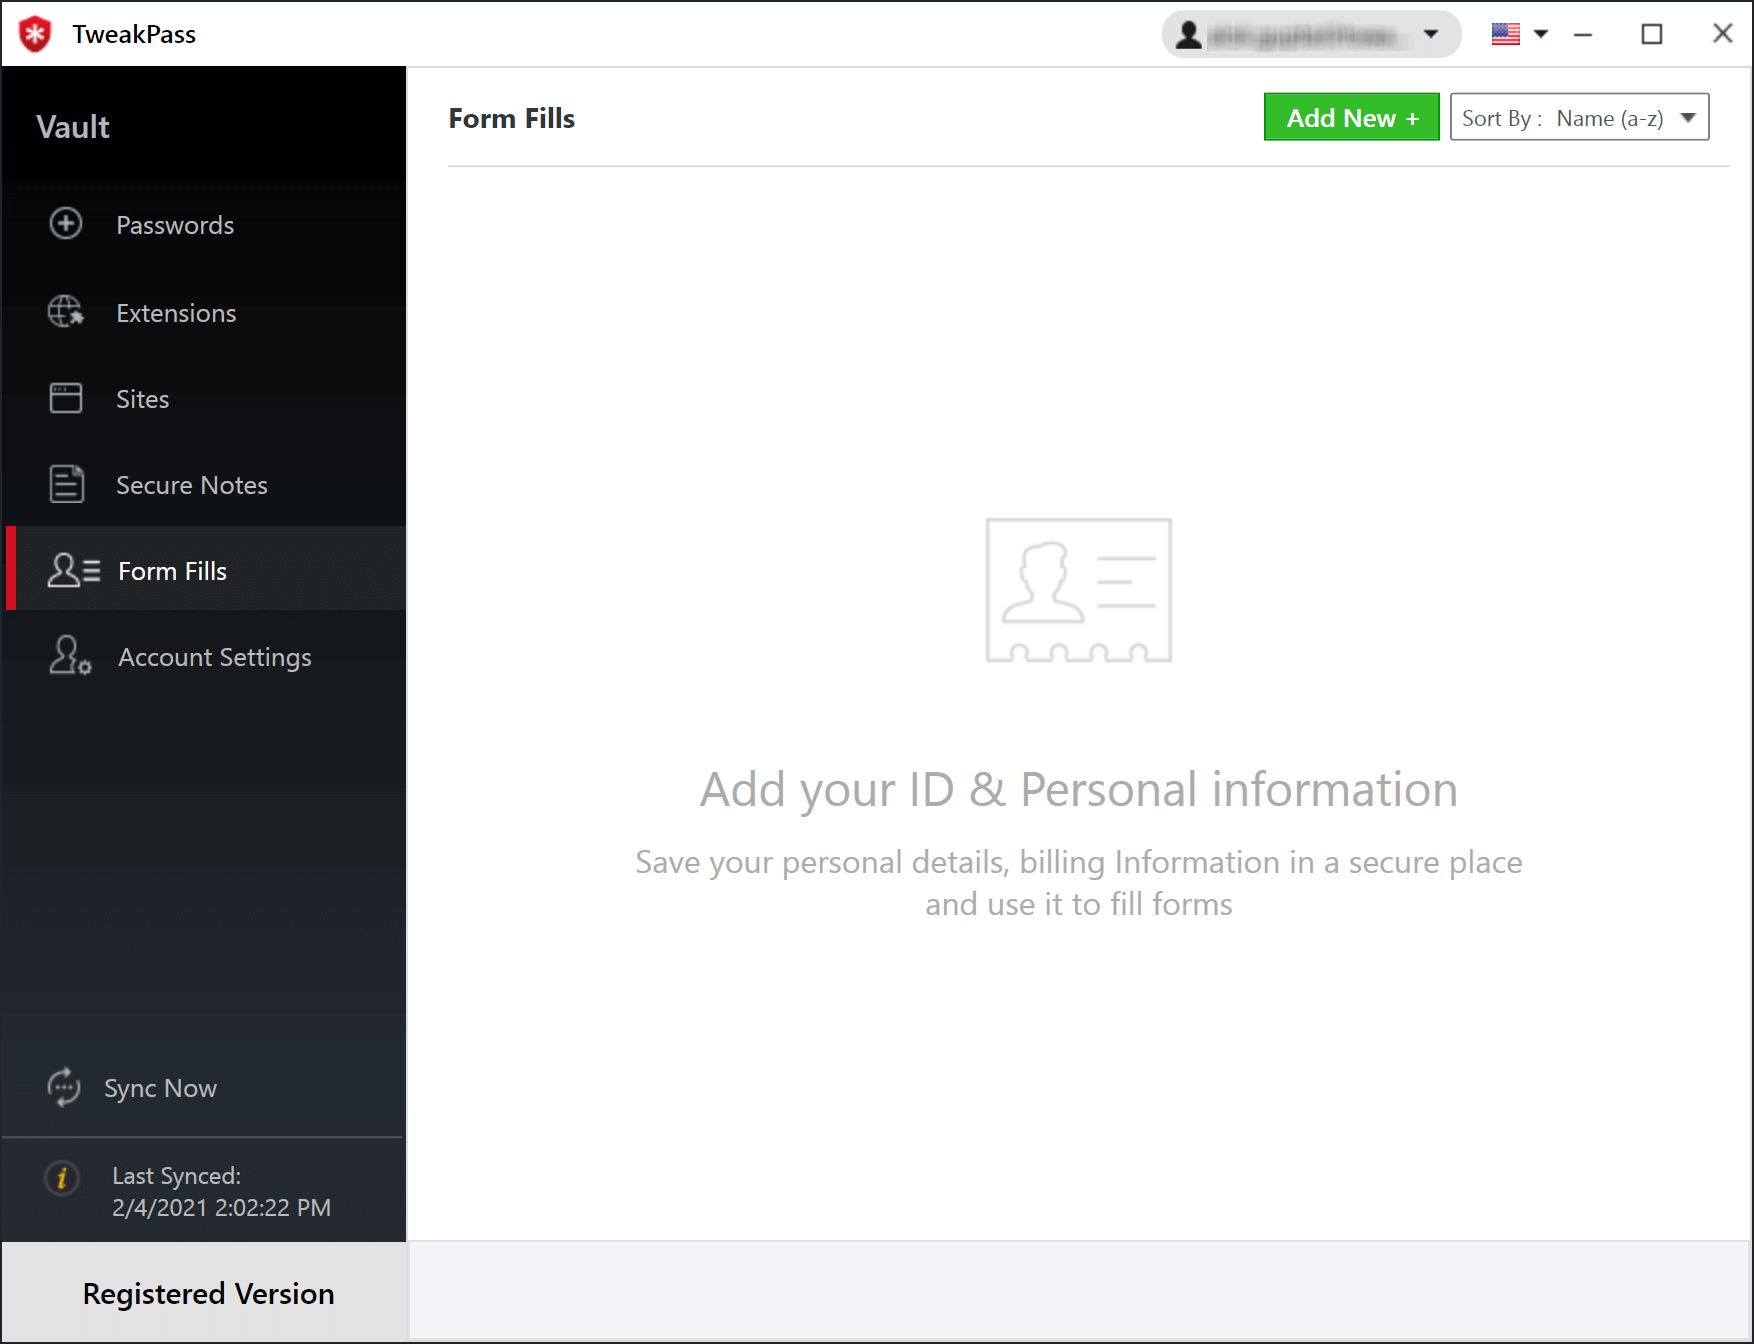Open the Sort By dropdown
1754x1344 pixels.
click(x=1579, y=118)
